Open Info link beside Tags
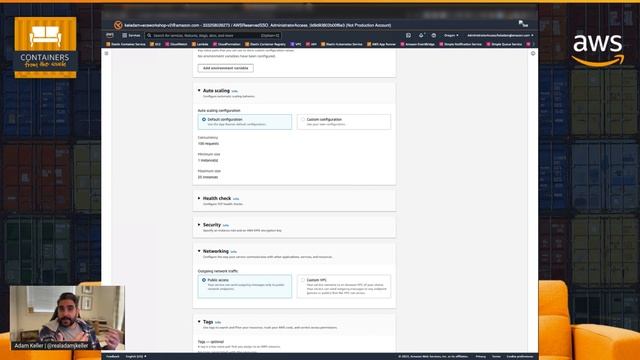 tap(218, 322)
